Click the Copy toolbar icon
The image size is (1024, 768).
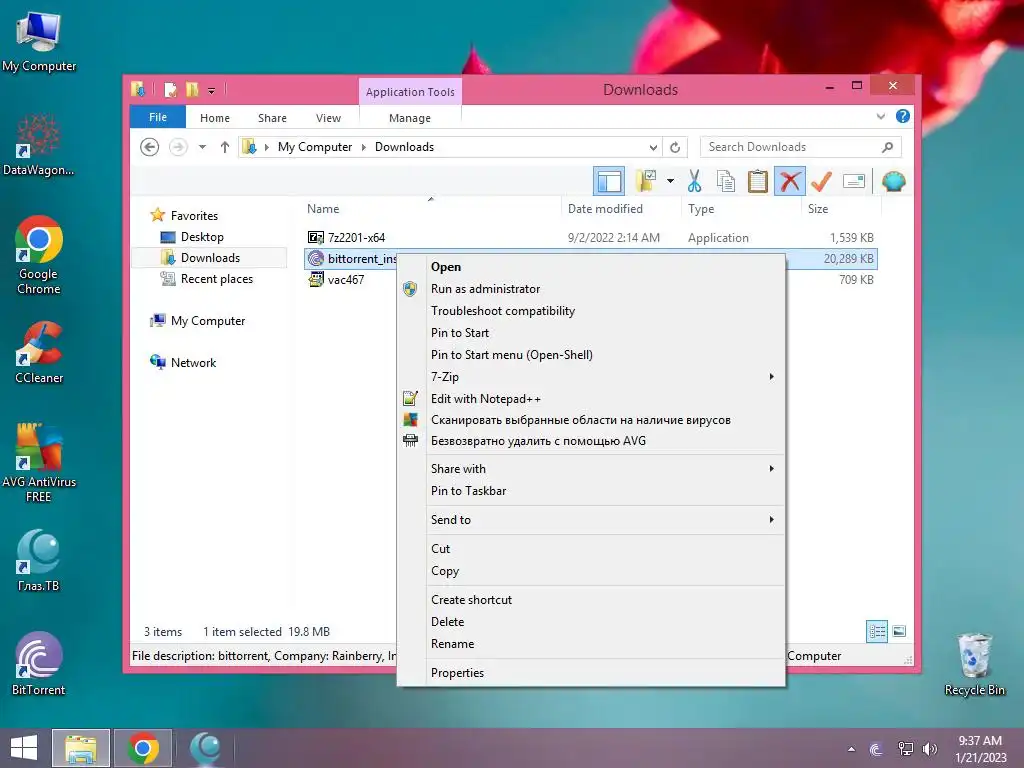pos(726,182)
